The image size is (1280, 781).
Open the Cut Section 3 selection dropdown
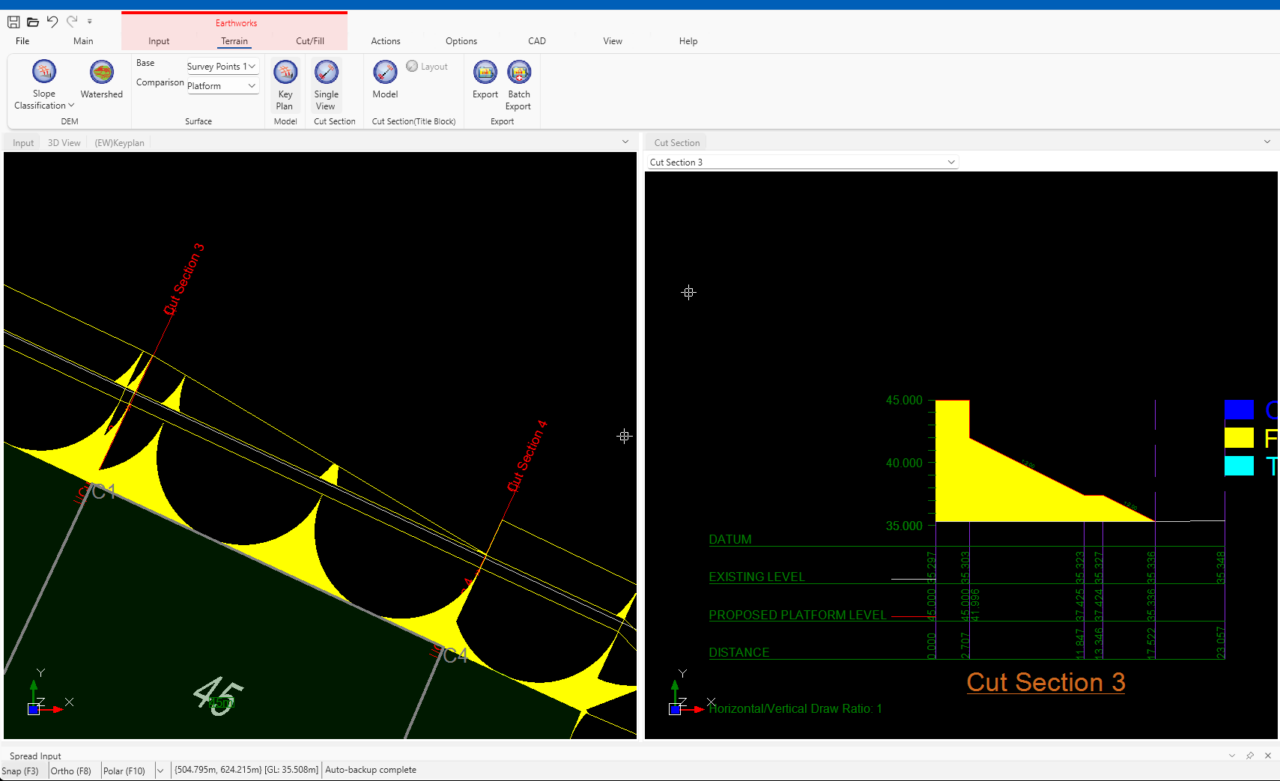click(x=949, y=161)
